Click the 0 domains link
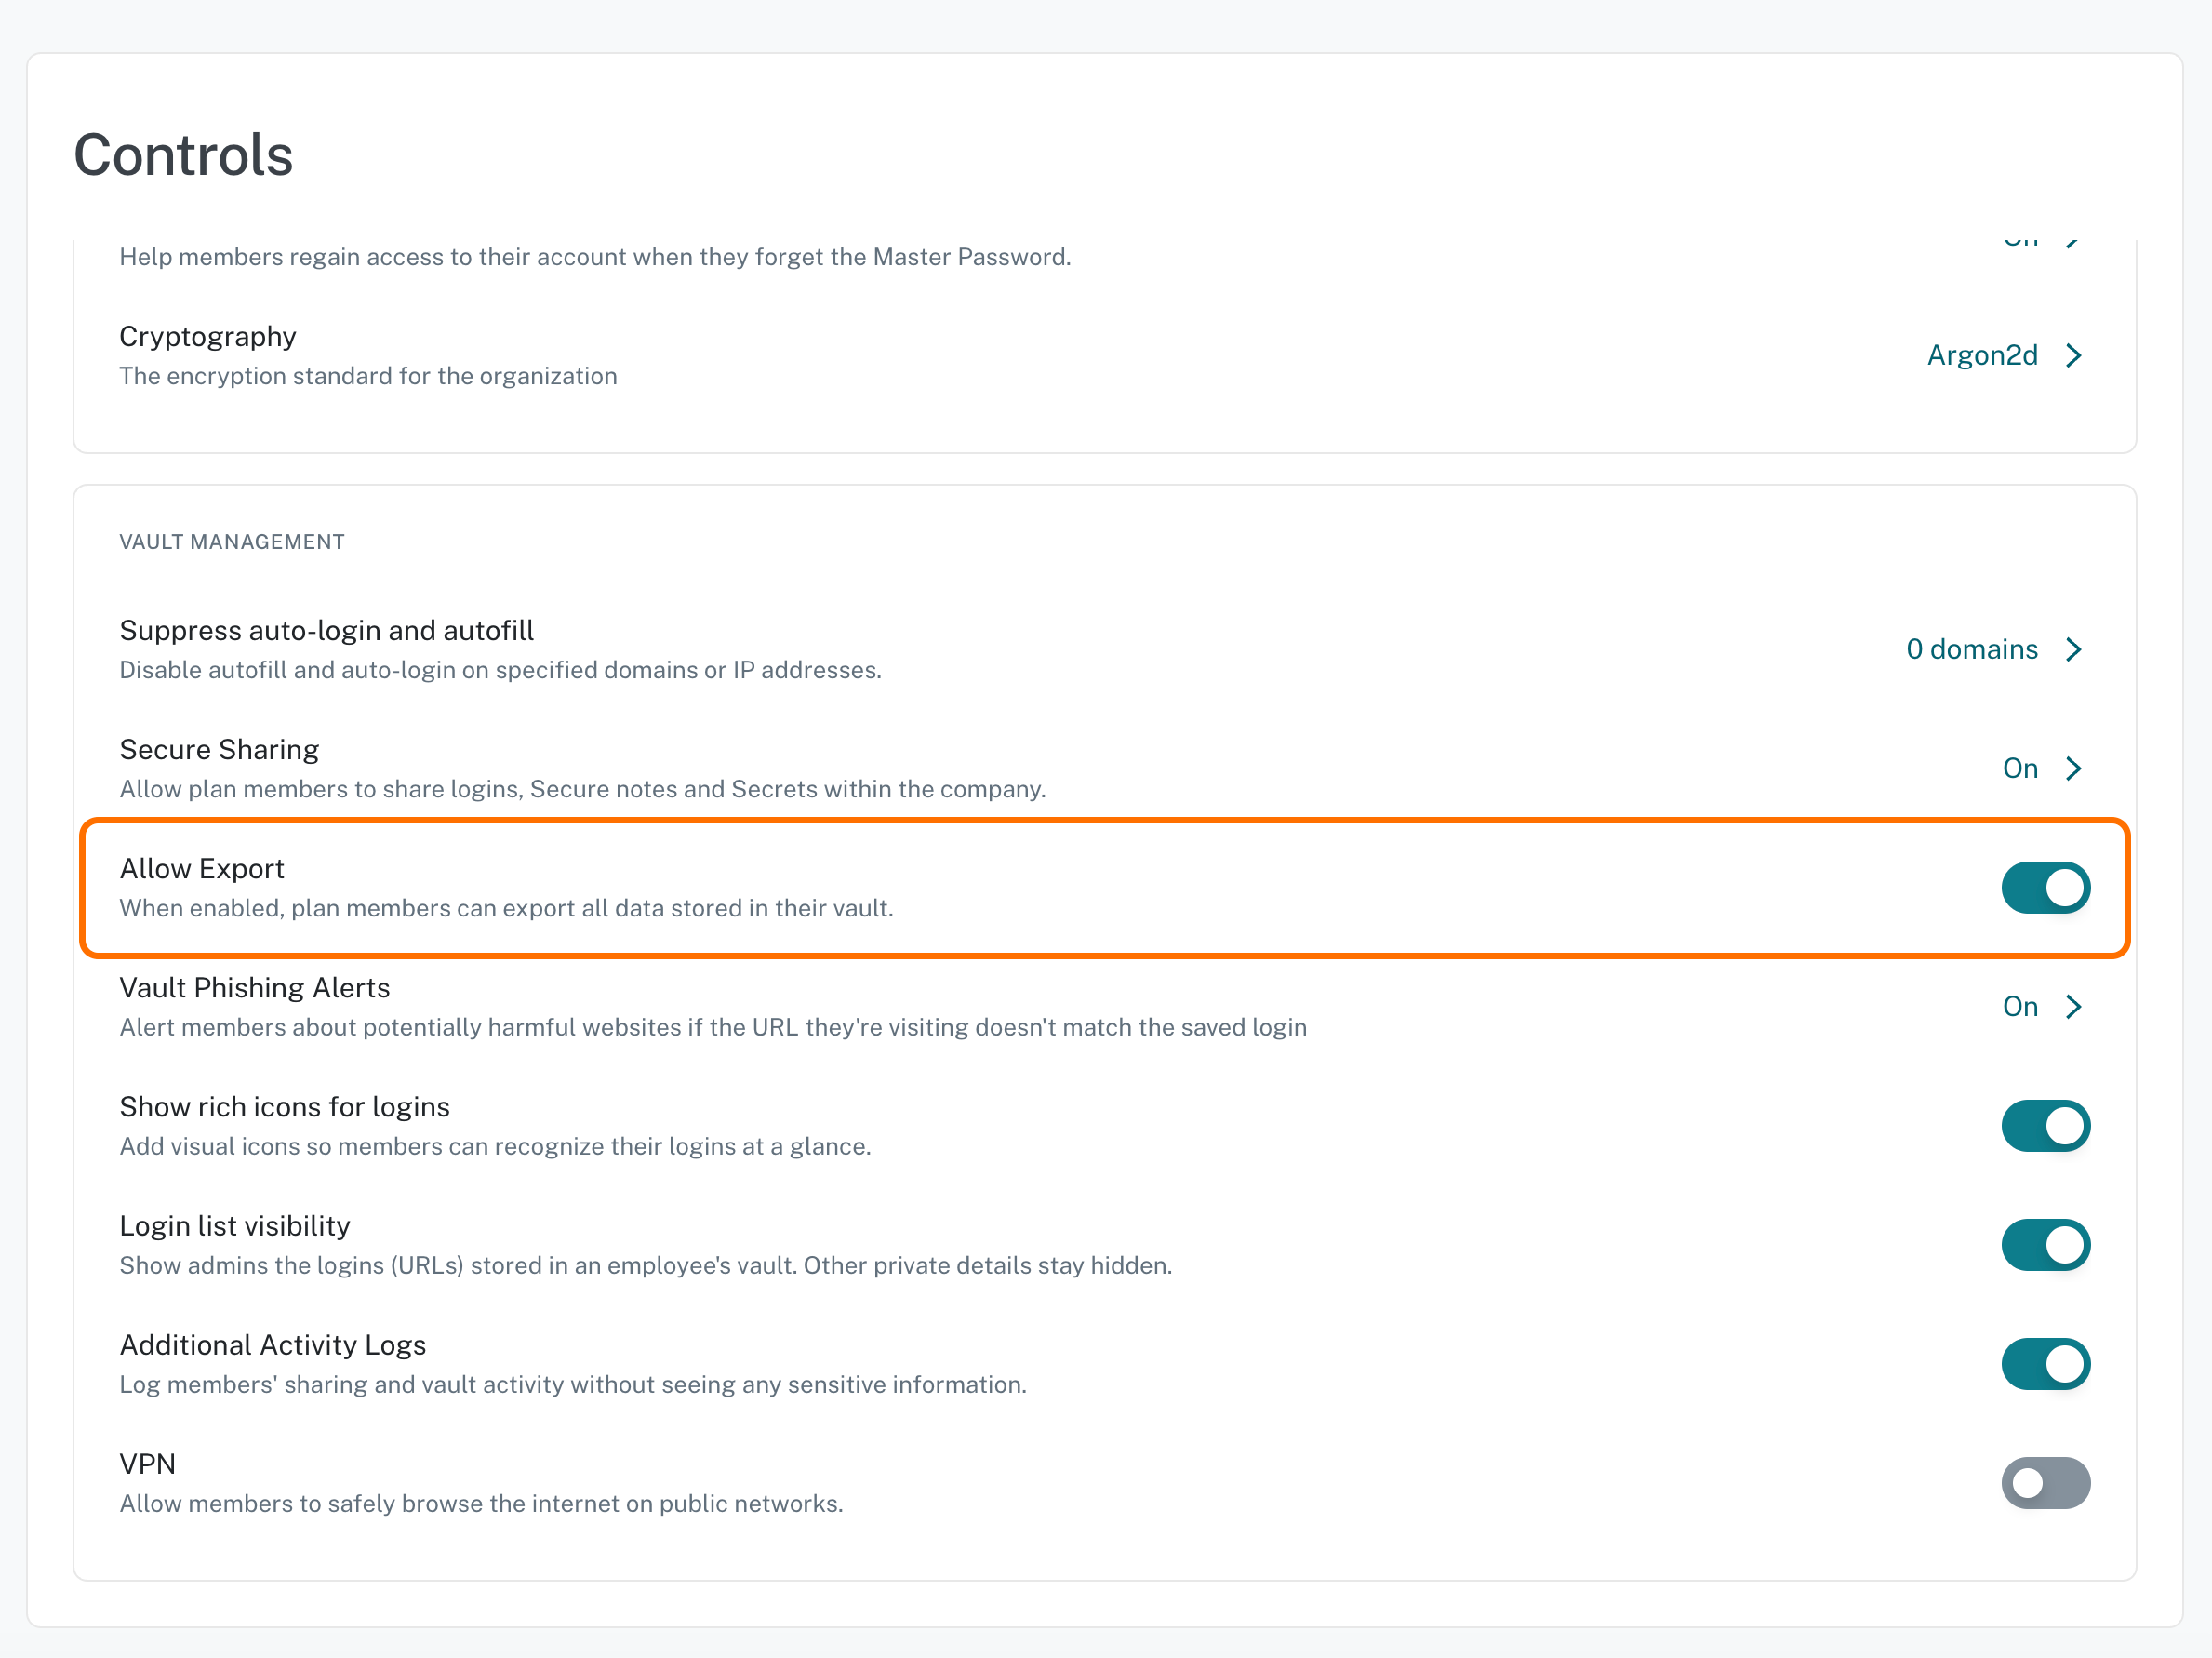Image resolution: width=2212 pixels, height=1658 pixels. [x=1972, y=650]
